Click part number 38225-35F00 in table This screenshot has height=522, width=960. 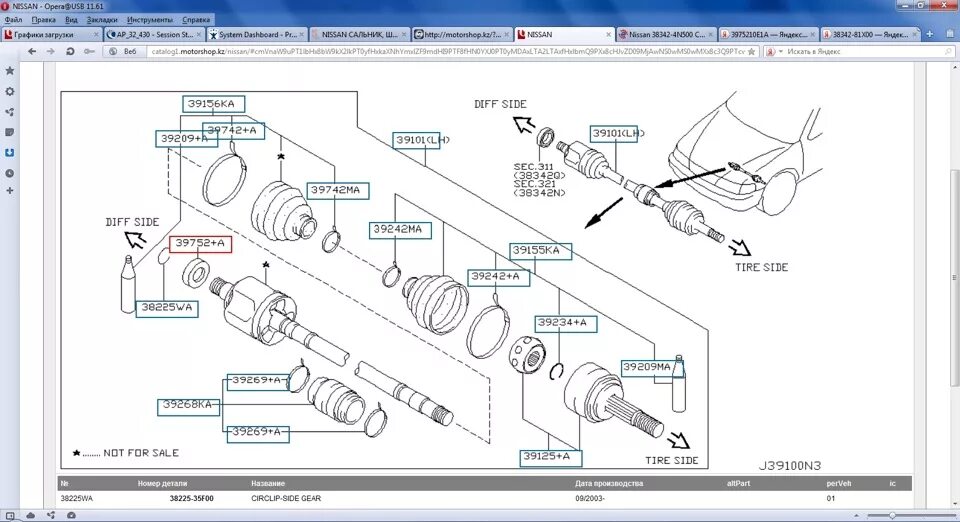tap(192, 499)
